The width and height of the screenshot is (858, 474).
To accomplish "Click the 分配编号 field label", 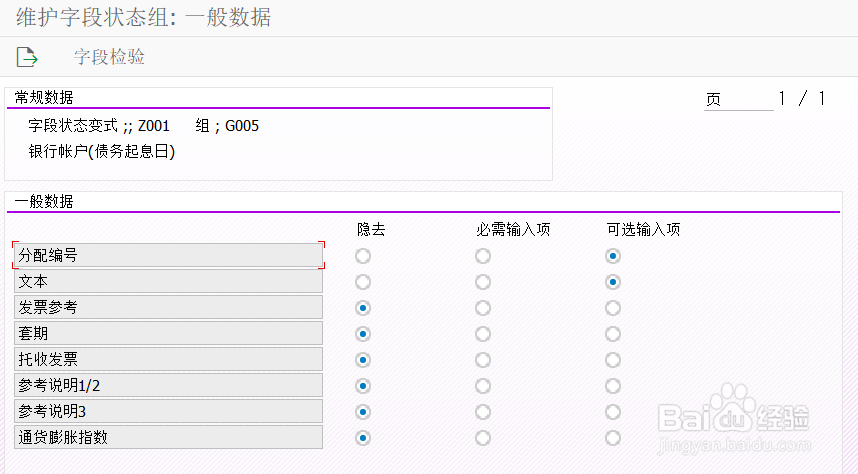I will (168, 255).
